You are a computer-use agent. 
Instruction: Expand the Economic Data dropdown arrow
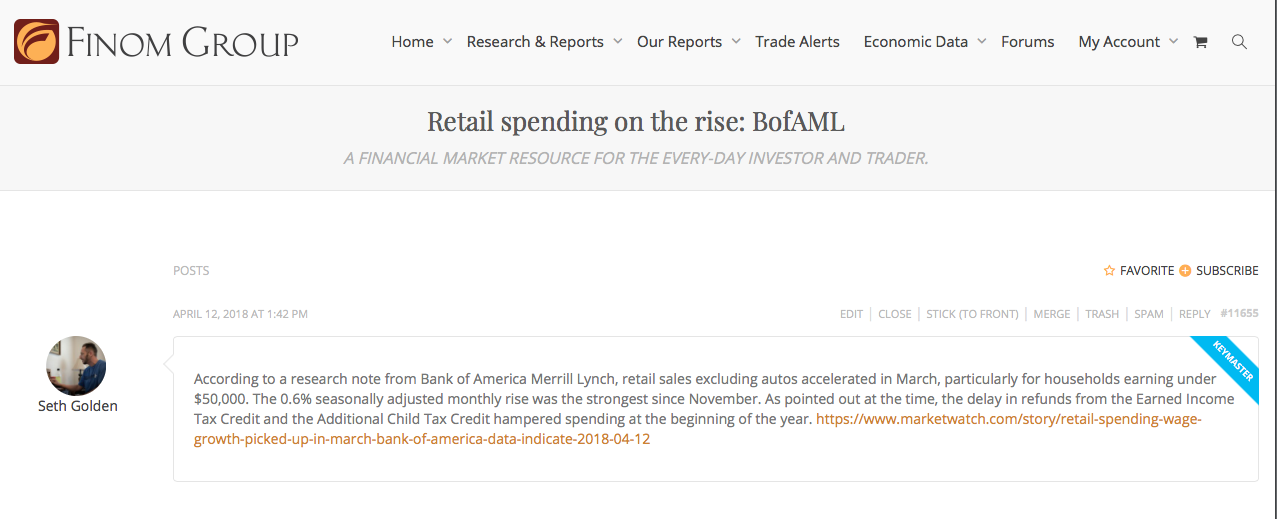[981, 41]
